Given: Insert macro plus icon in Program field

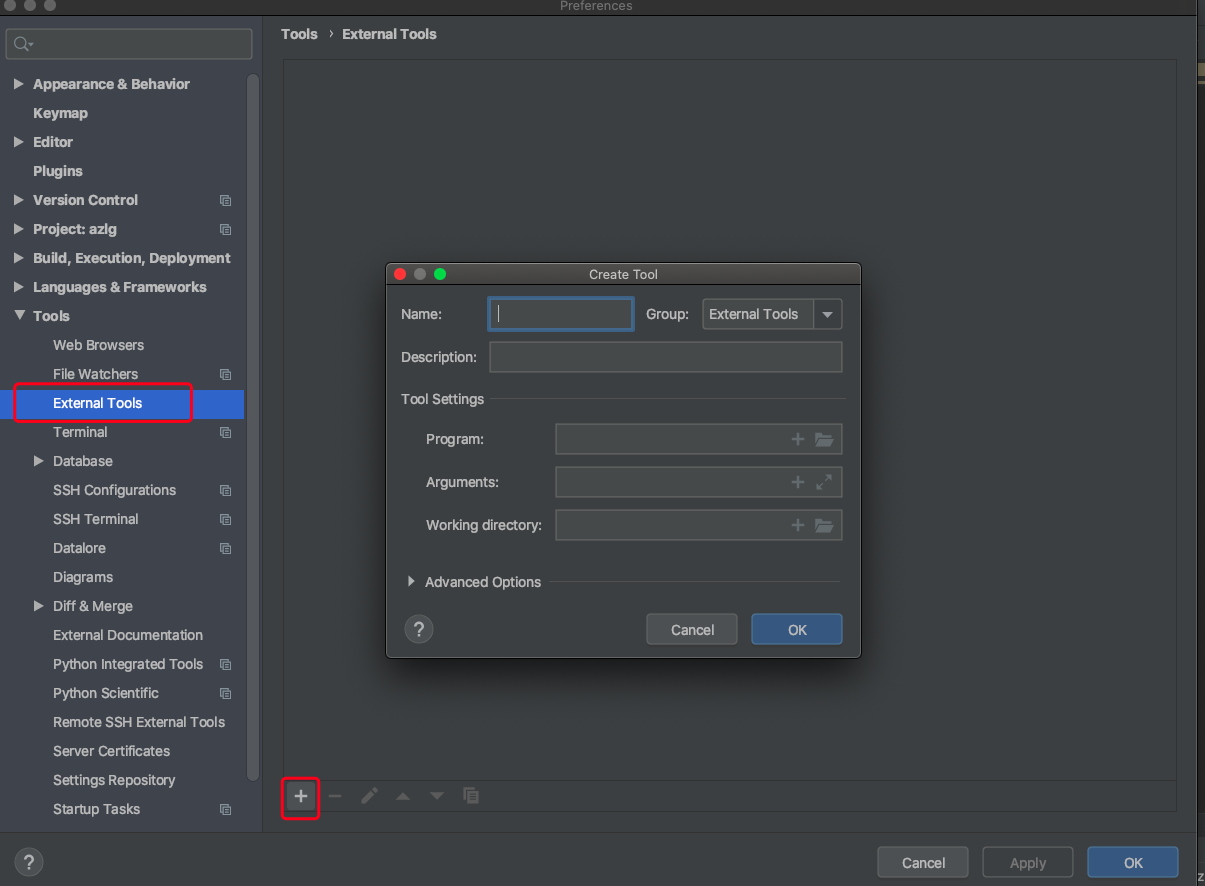Looking at the screenshot, I should pyautogui.click(x=798, y=439).
